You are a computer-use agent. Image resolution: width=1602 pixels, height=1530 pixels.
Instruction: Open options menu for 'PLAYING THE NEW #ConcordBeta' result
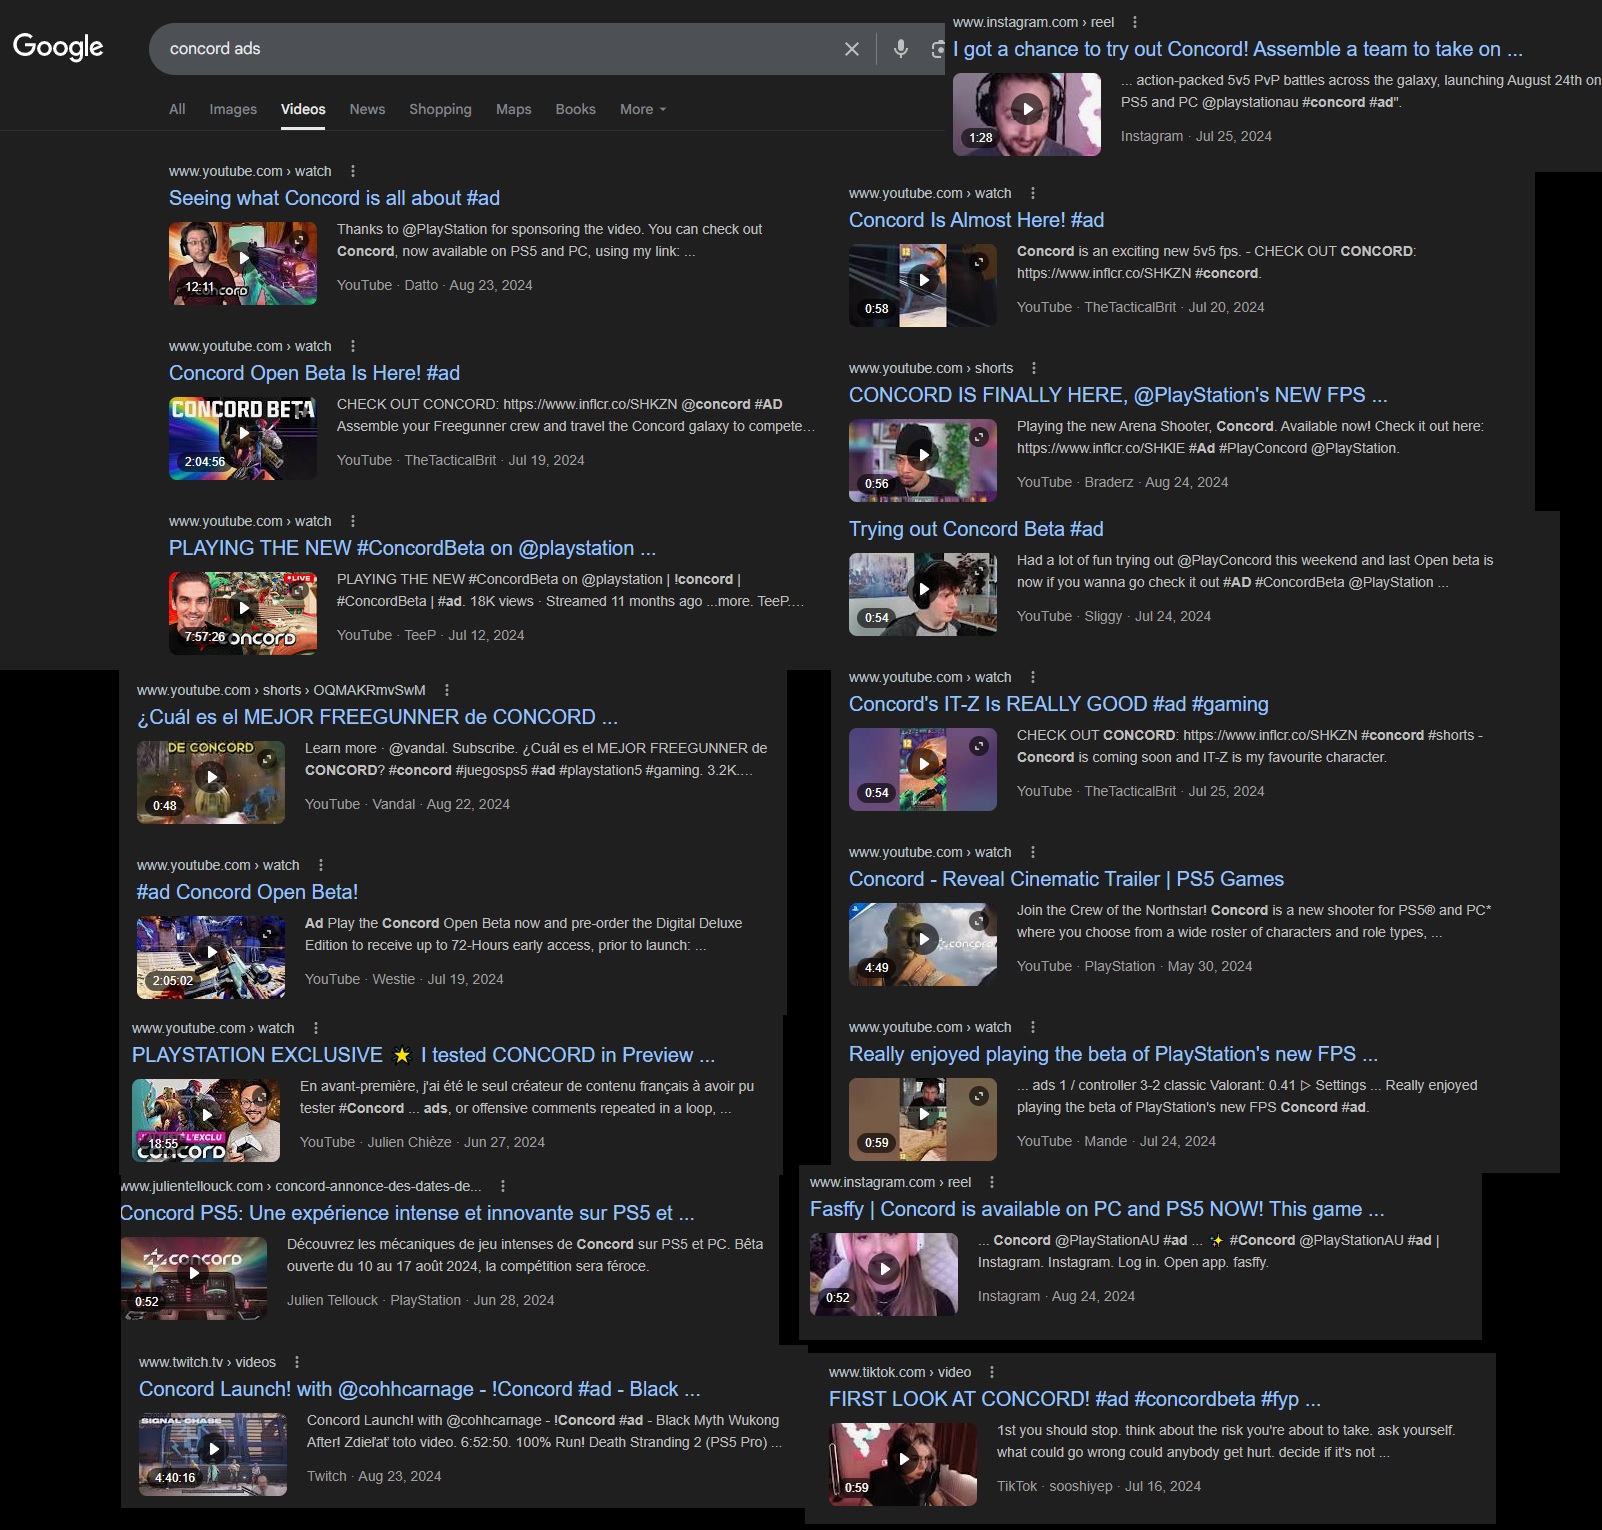353,521
